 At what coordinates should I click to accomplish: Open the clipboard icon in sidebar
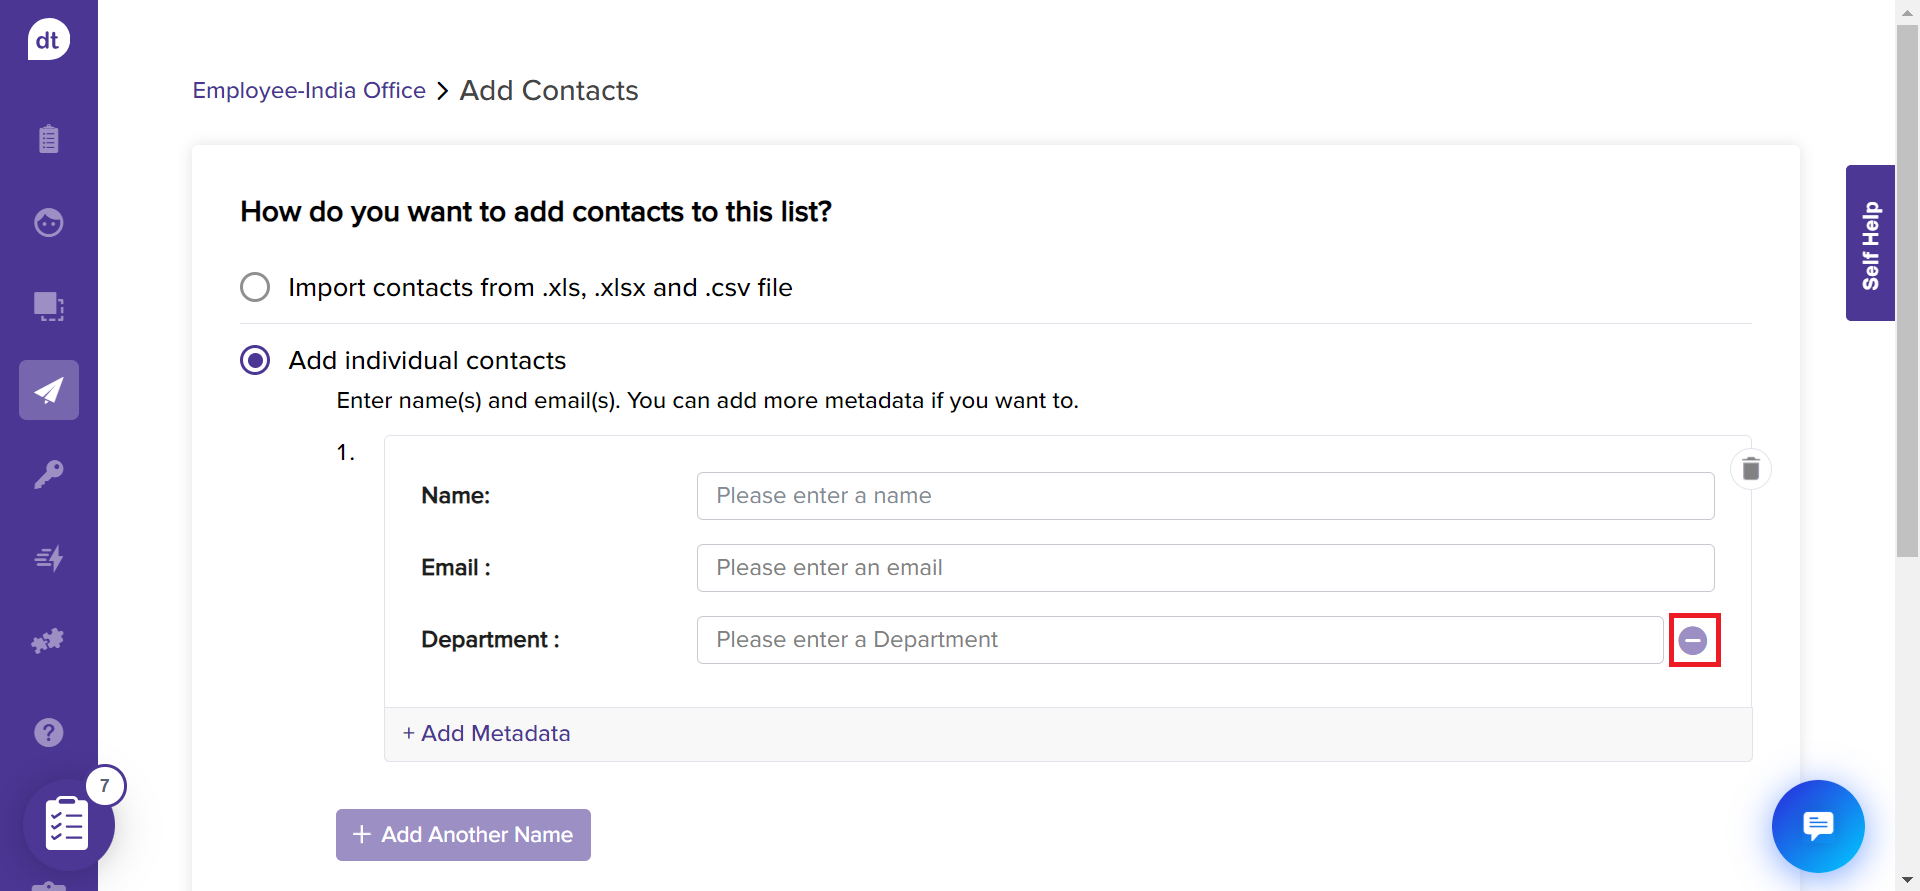[x=48, y=138]
